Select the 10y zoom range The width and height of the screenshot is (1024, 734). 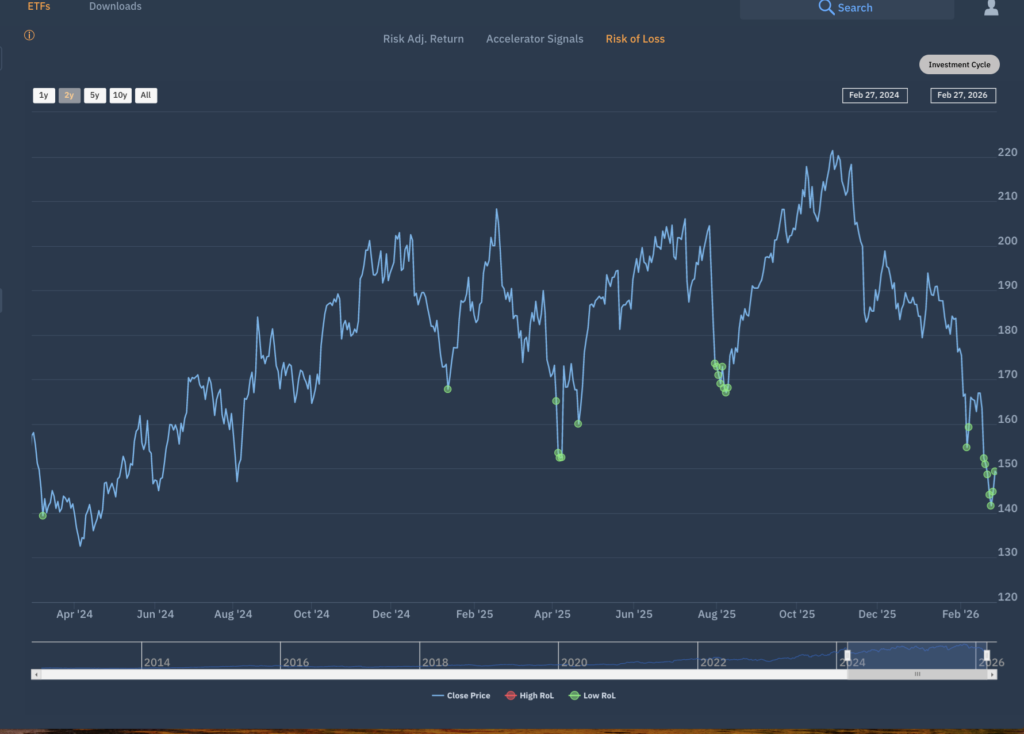(x=120, y=96)
